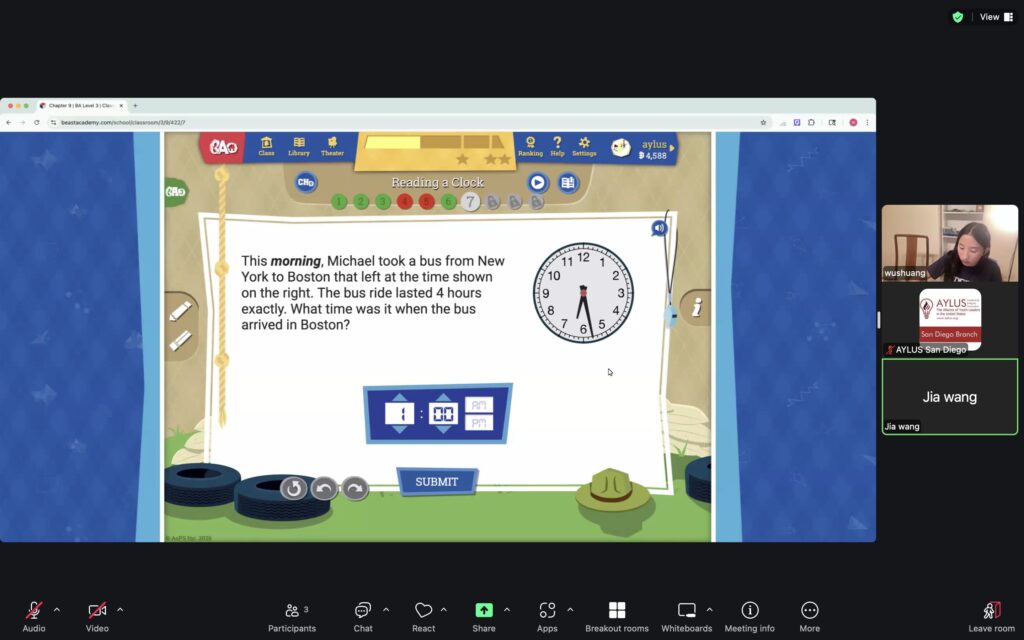The image size is (1024, 640).
Task: Submit the clock answer
Action: pyautogui.click(x=437, y=482)
